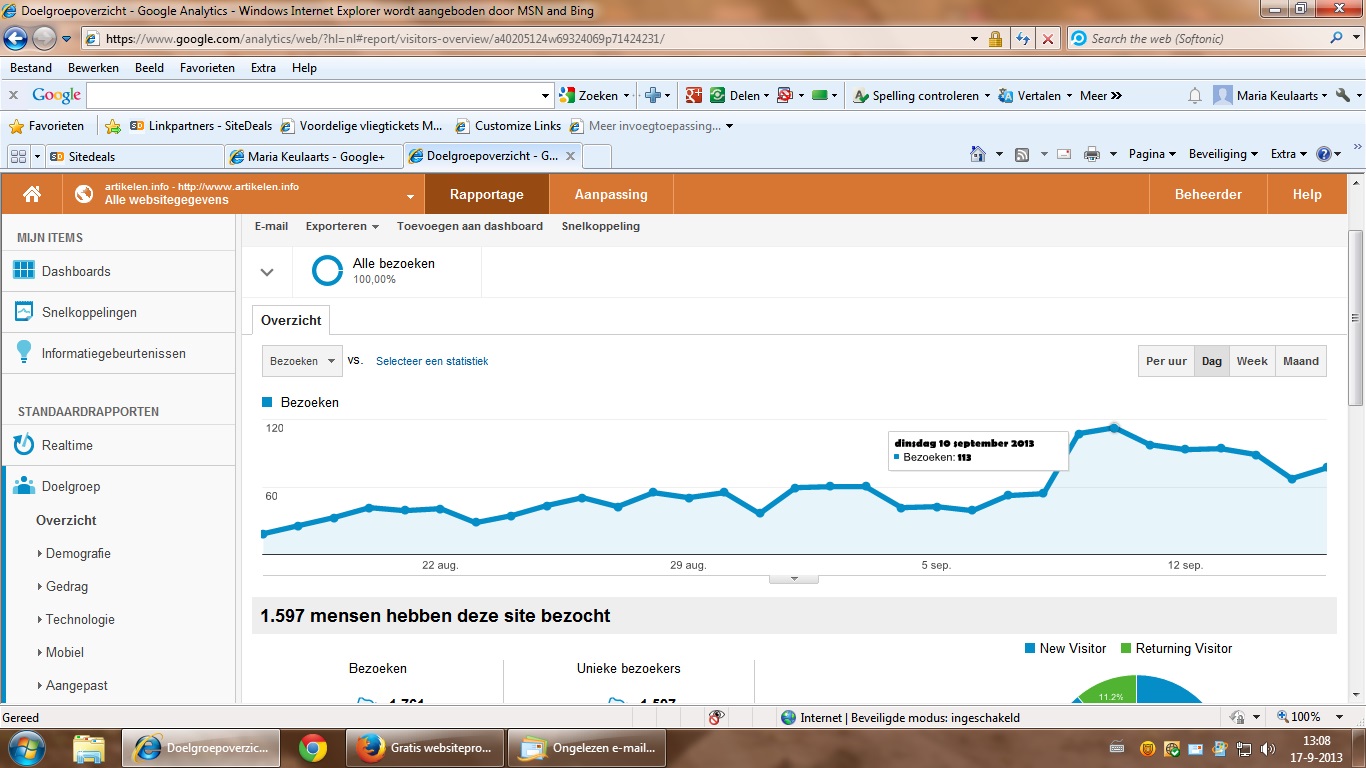Click the E-mail report button
Screen dimensions: 1366x768
(271, 226)
